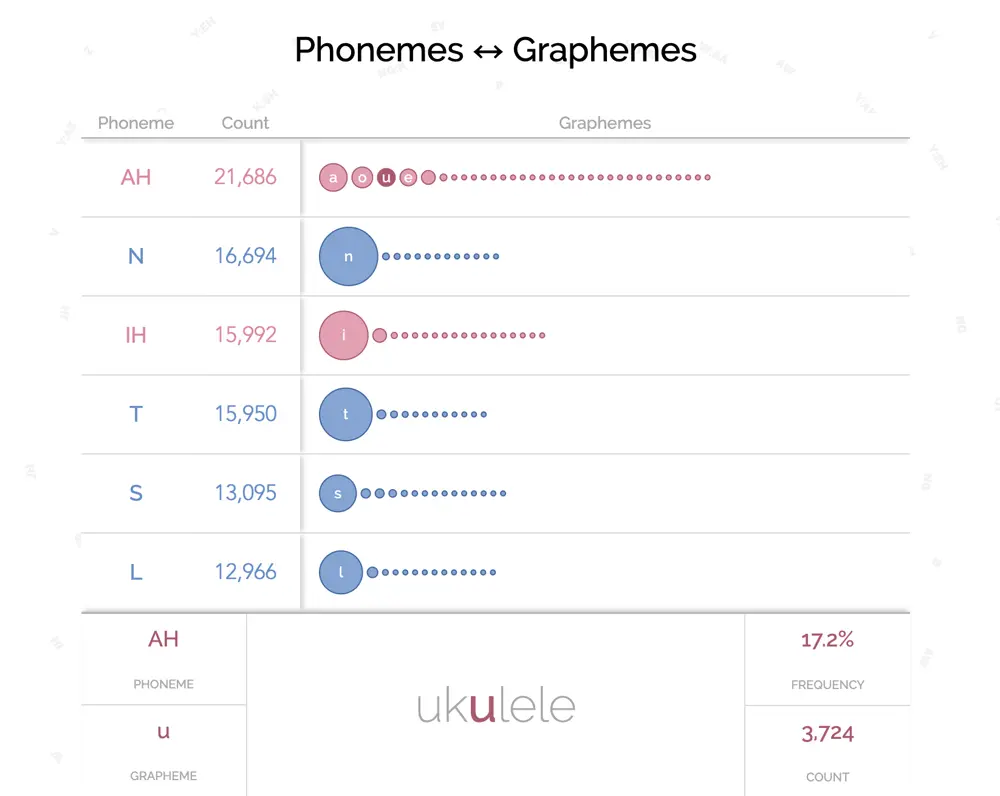Click the large pink 'i' grapheme circle

(x=344, y=335)
